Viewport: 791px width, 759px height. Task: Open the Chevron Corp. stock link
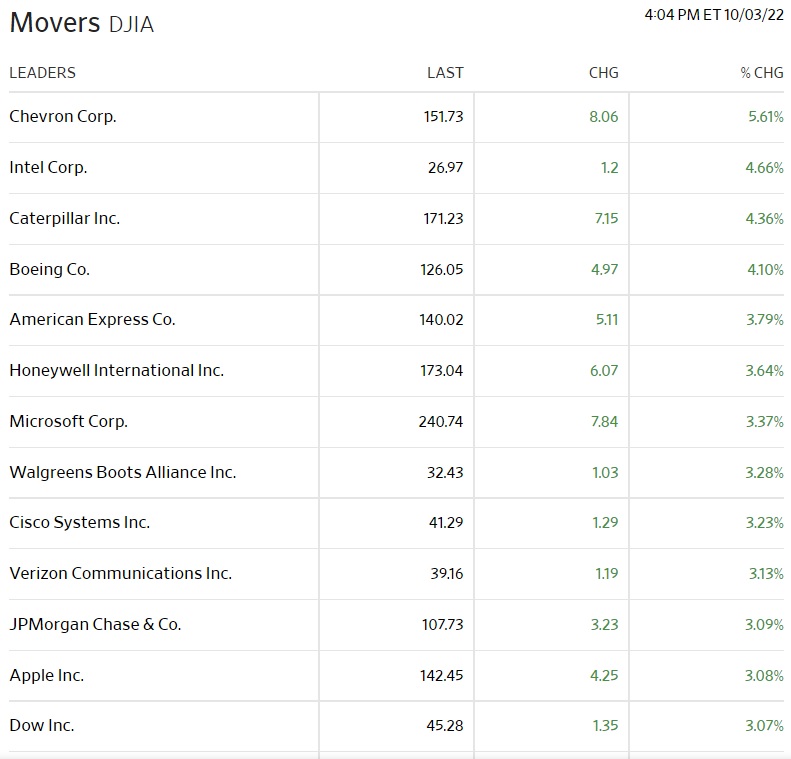pyautogui.click(x=63, y=116)
